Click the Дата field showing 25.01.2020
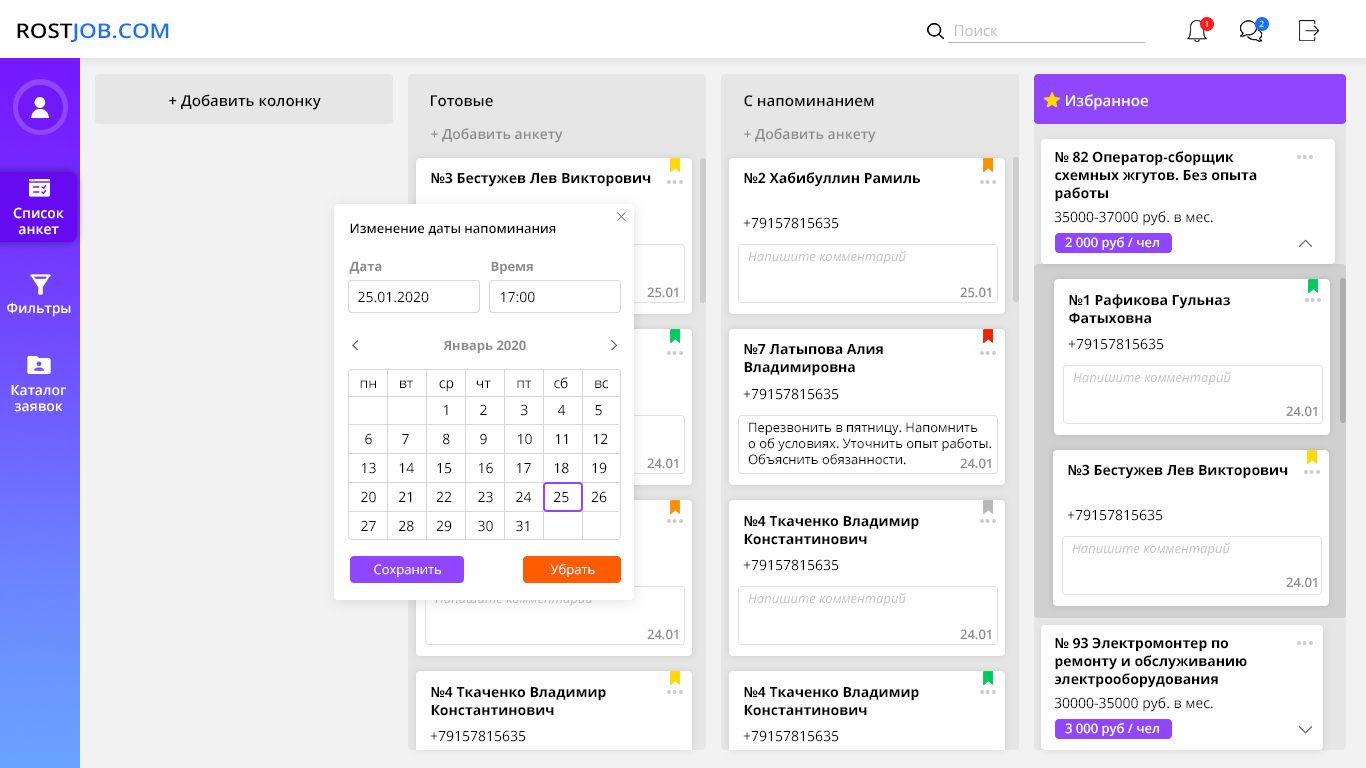This screenshot has height=768, width=1366. tap(414, 297)
